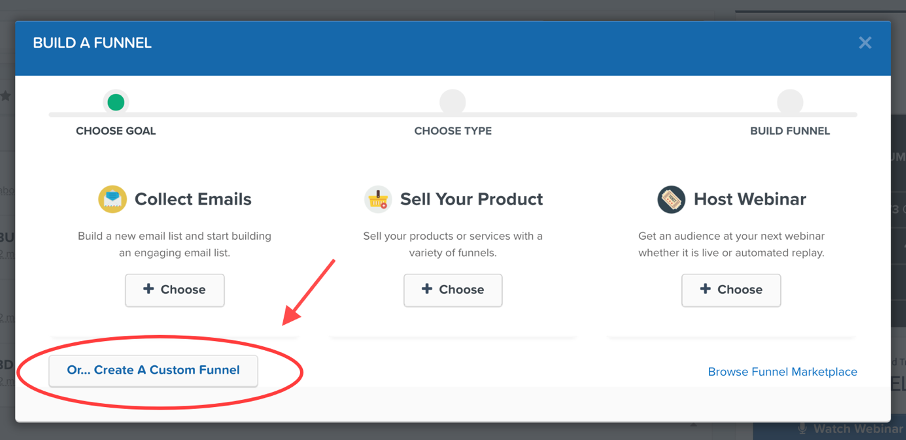Click the CHOOSE GOAL step label
Viewport: 906px width, 440px height.
(116, 131)
